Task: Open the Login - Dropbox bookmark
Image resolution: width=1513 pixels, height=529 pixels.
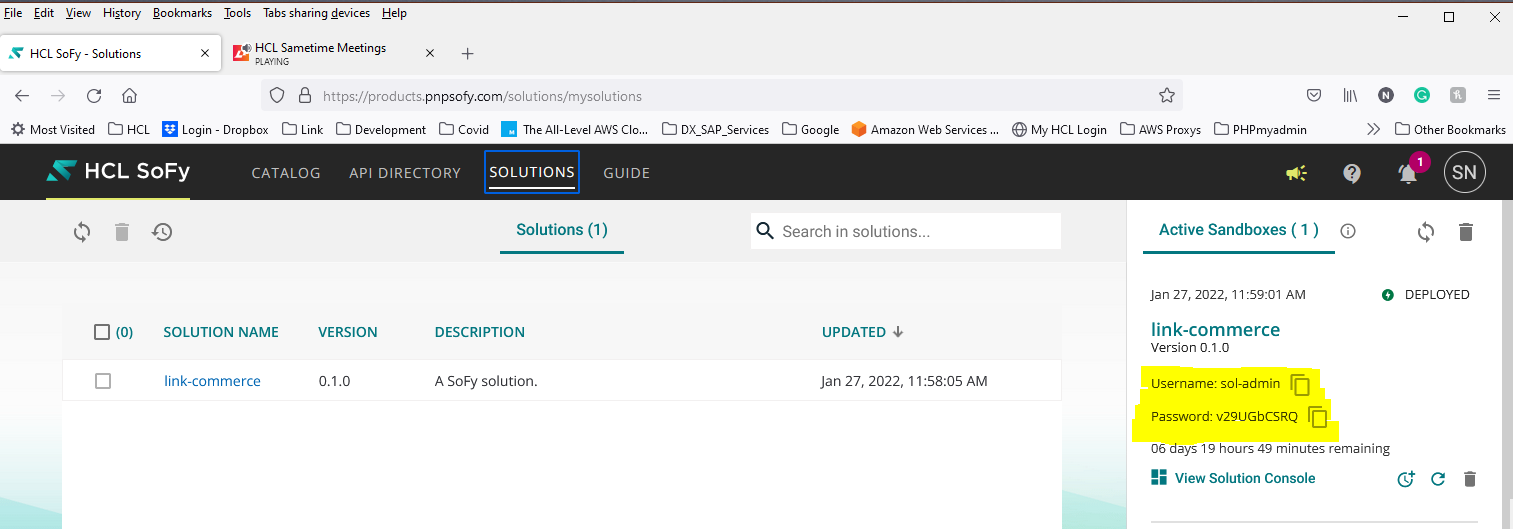Action: (x=216, y=129)
